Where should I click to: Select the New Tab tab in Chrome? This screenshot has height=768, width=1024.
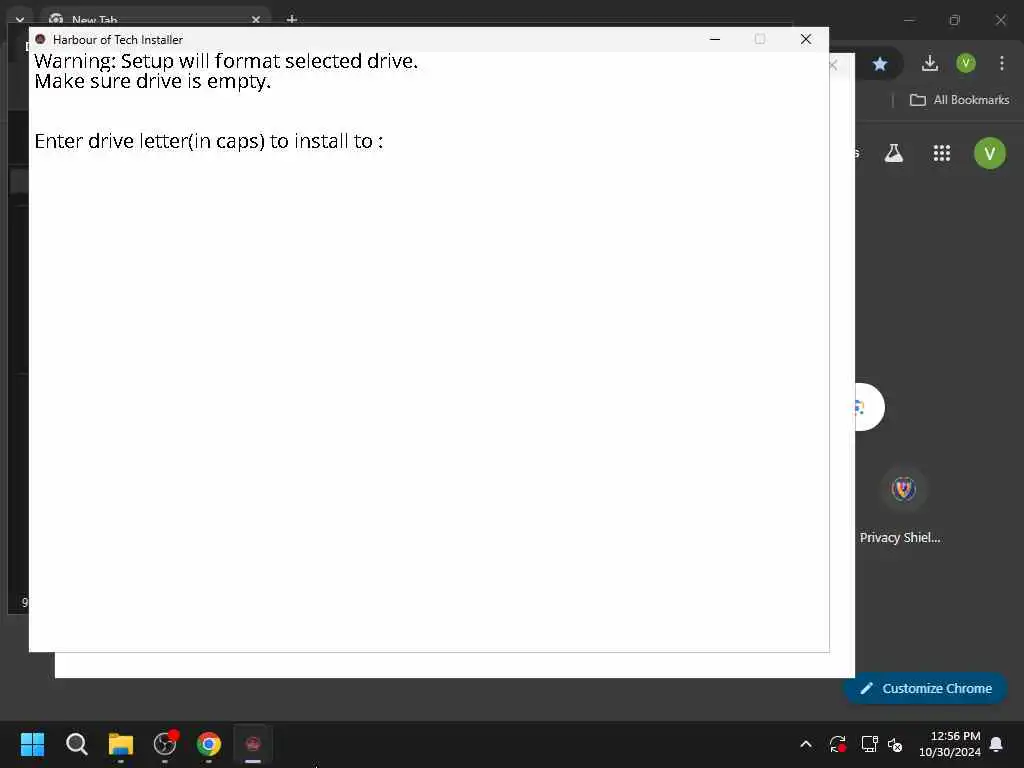click(155, 20)
